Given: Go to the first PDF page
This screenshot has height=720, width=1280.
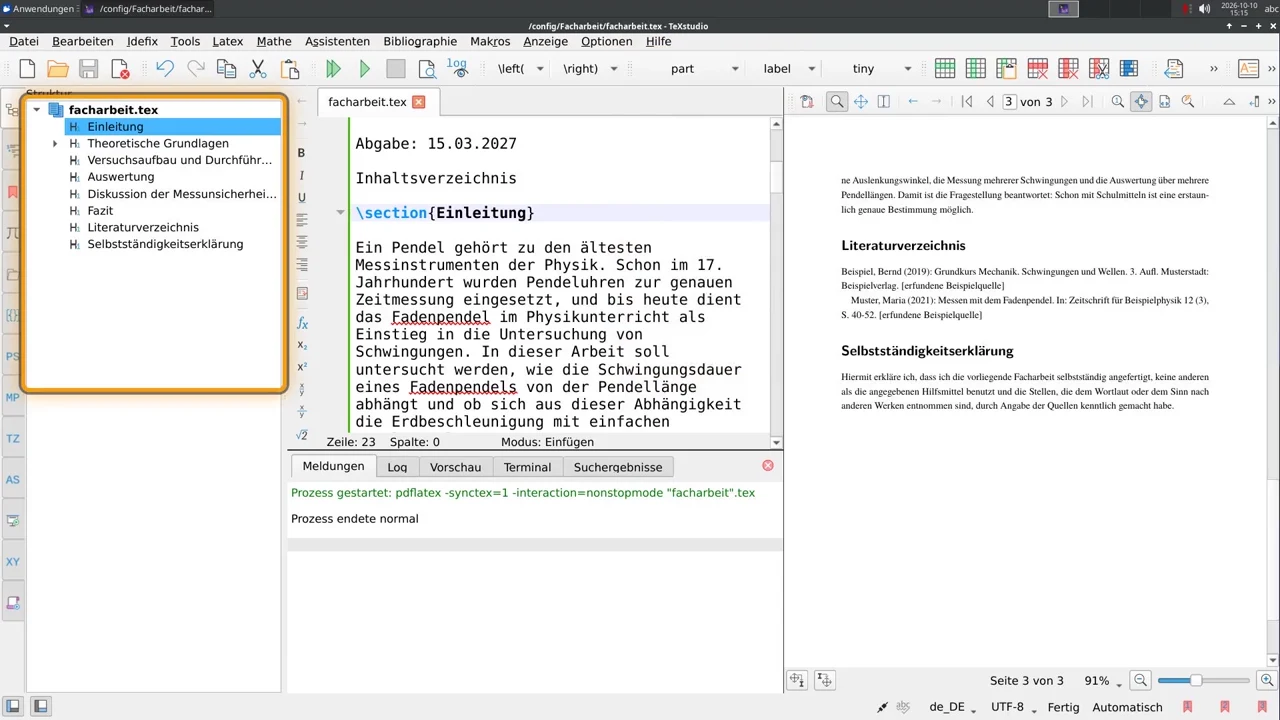Looking at the screenshot, I should click(967, 102).
